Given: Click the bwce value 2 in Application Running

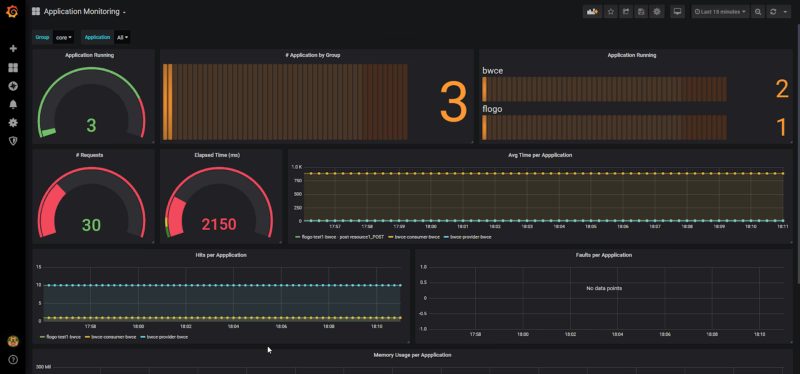Looking at the screenshot, I should click(782, 89).
